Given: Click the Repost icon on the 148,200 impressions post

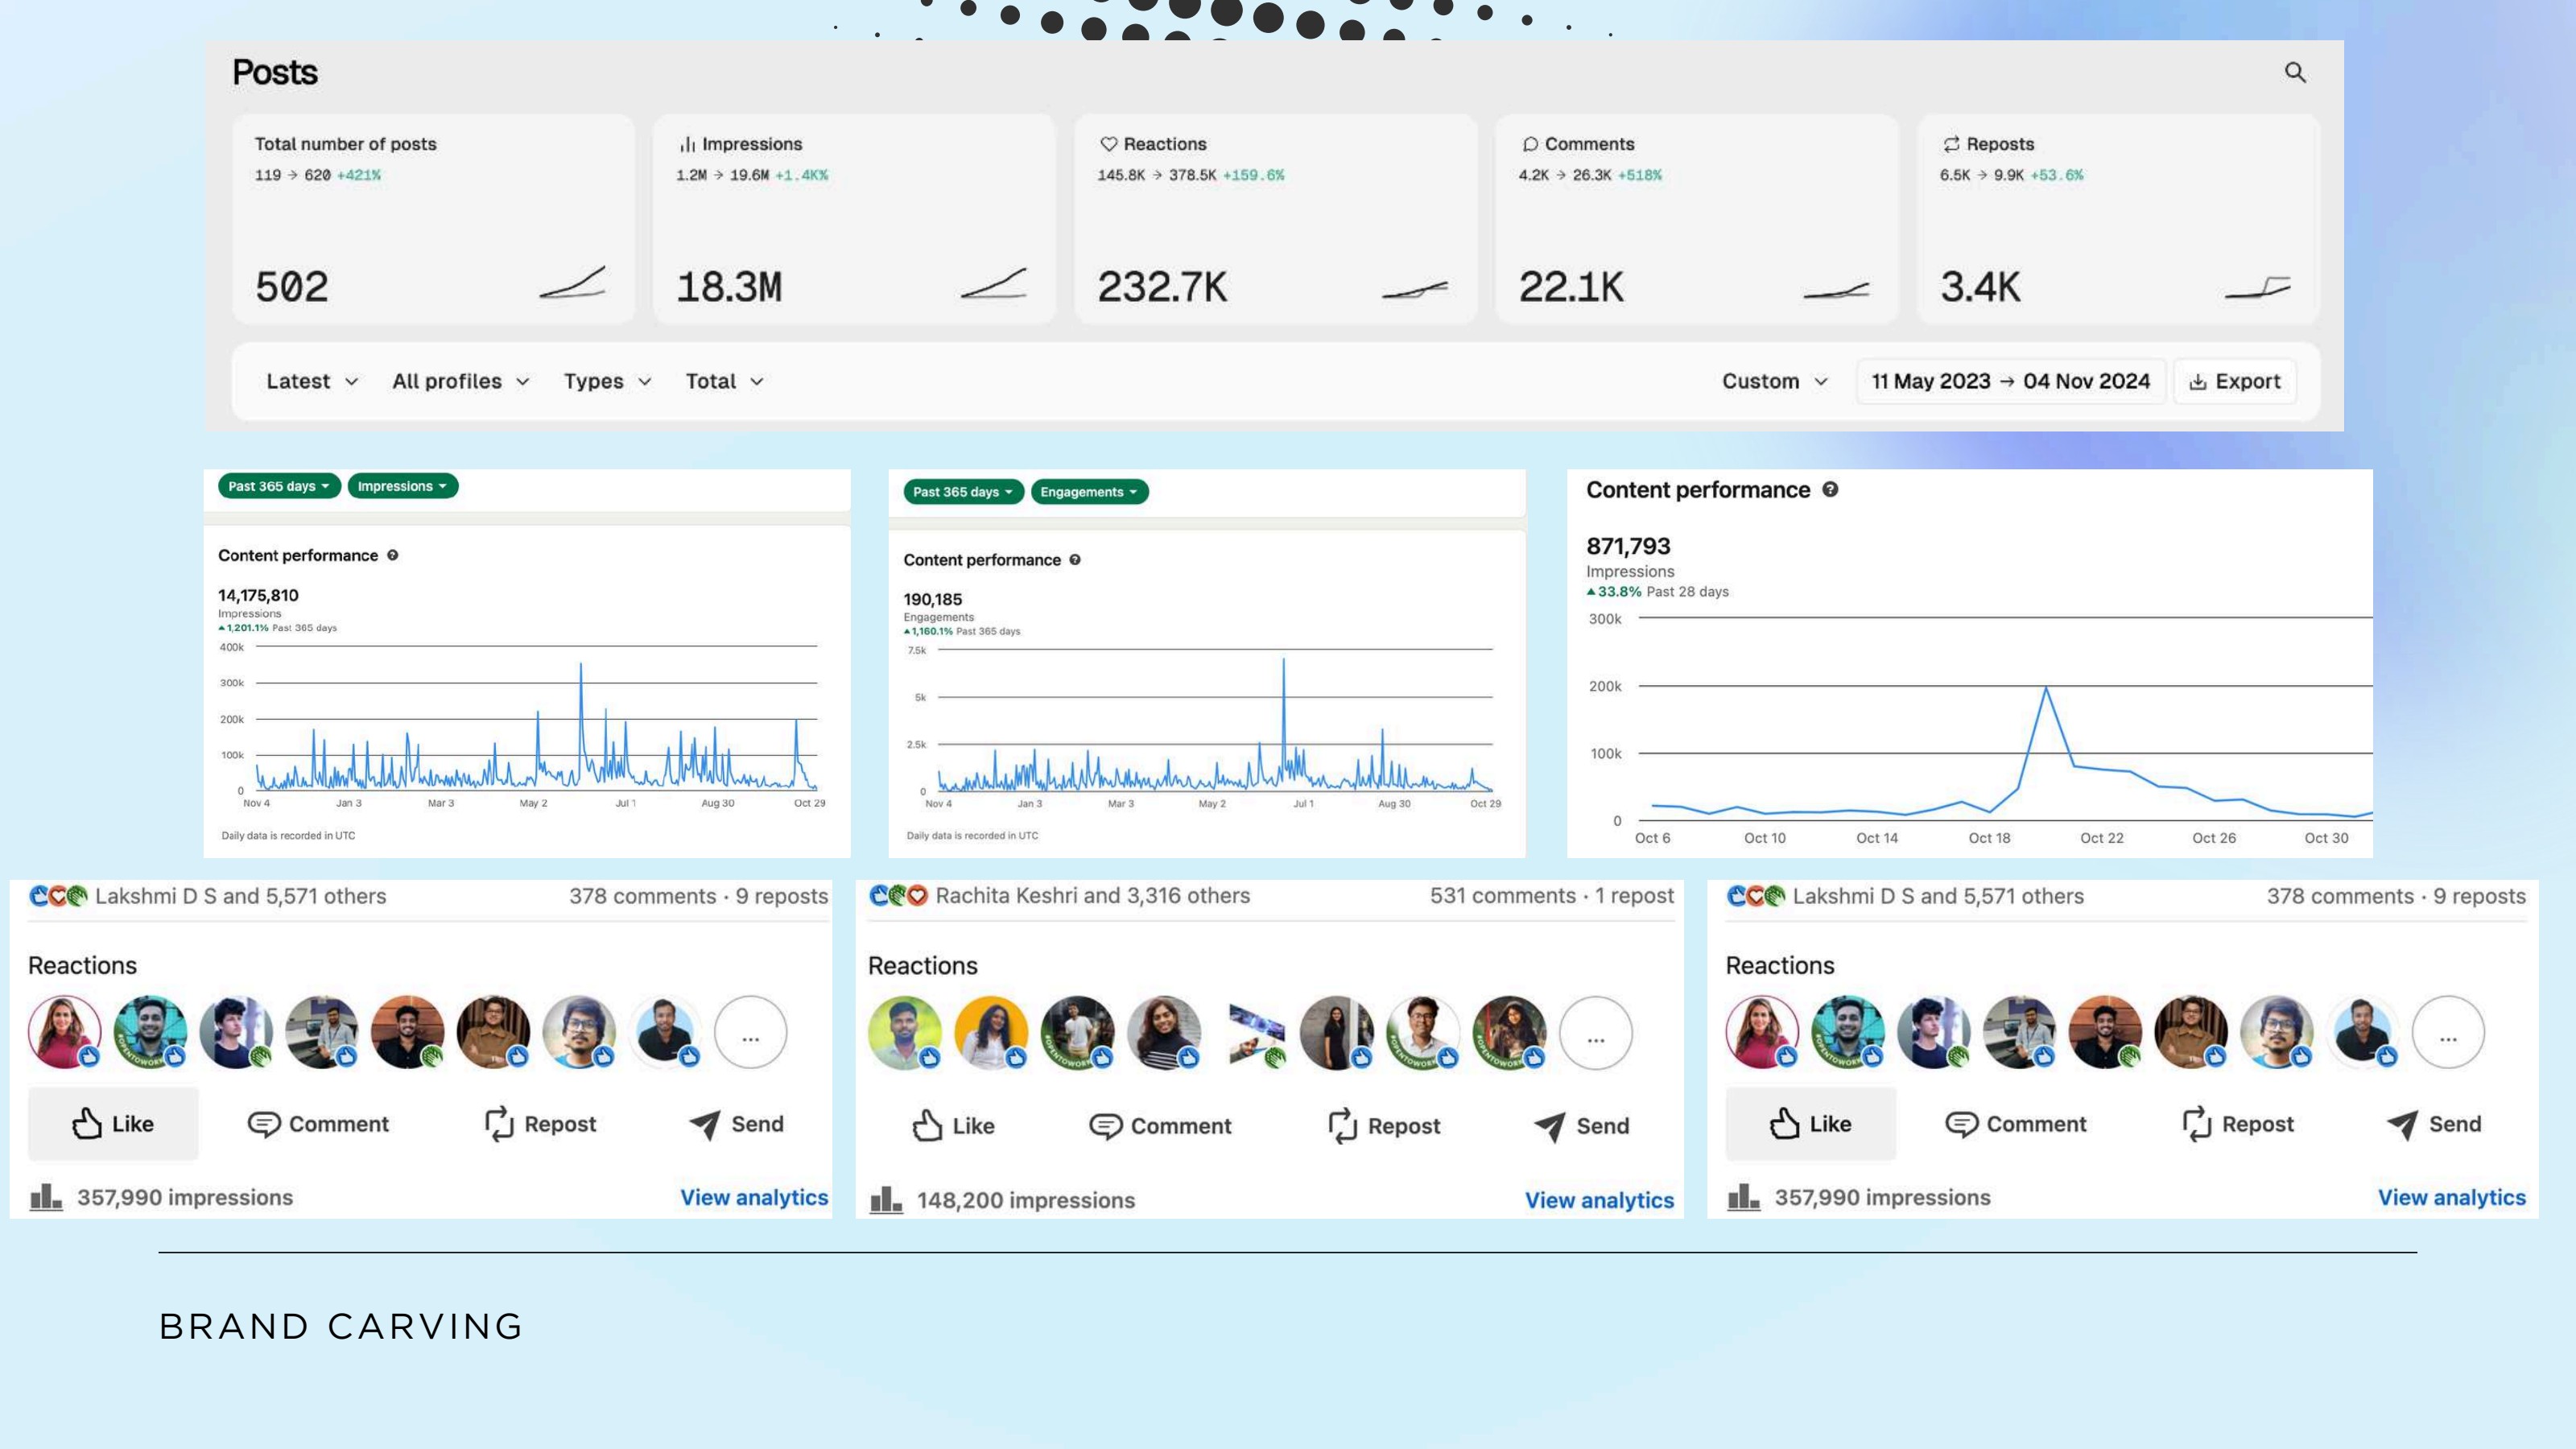Looking at the screenshot, I should click(x=1342, y=1125).
